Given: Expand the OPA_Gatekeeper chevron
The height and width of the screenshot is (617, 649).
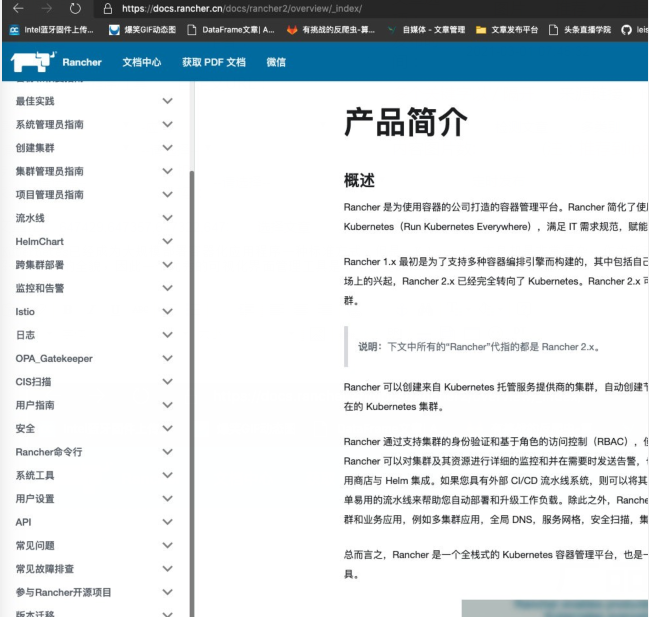Looking at the screenshot, I should [x=167, y=358].
